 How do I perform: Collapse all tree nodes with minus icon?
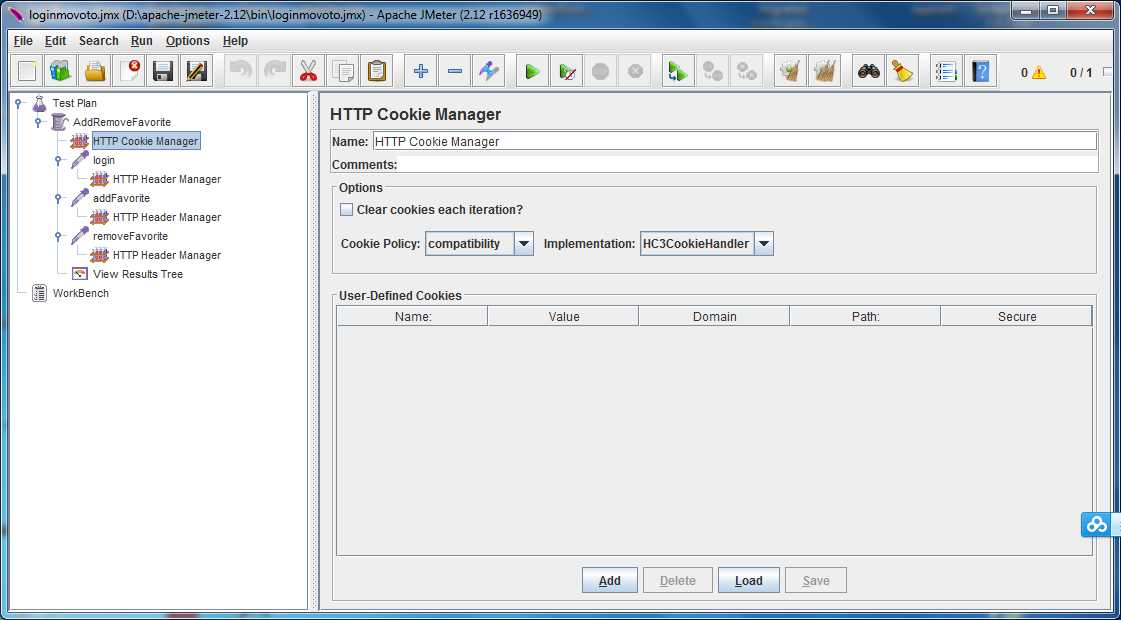click(455, 71)
